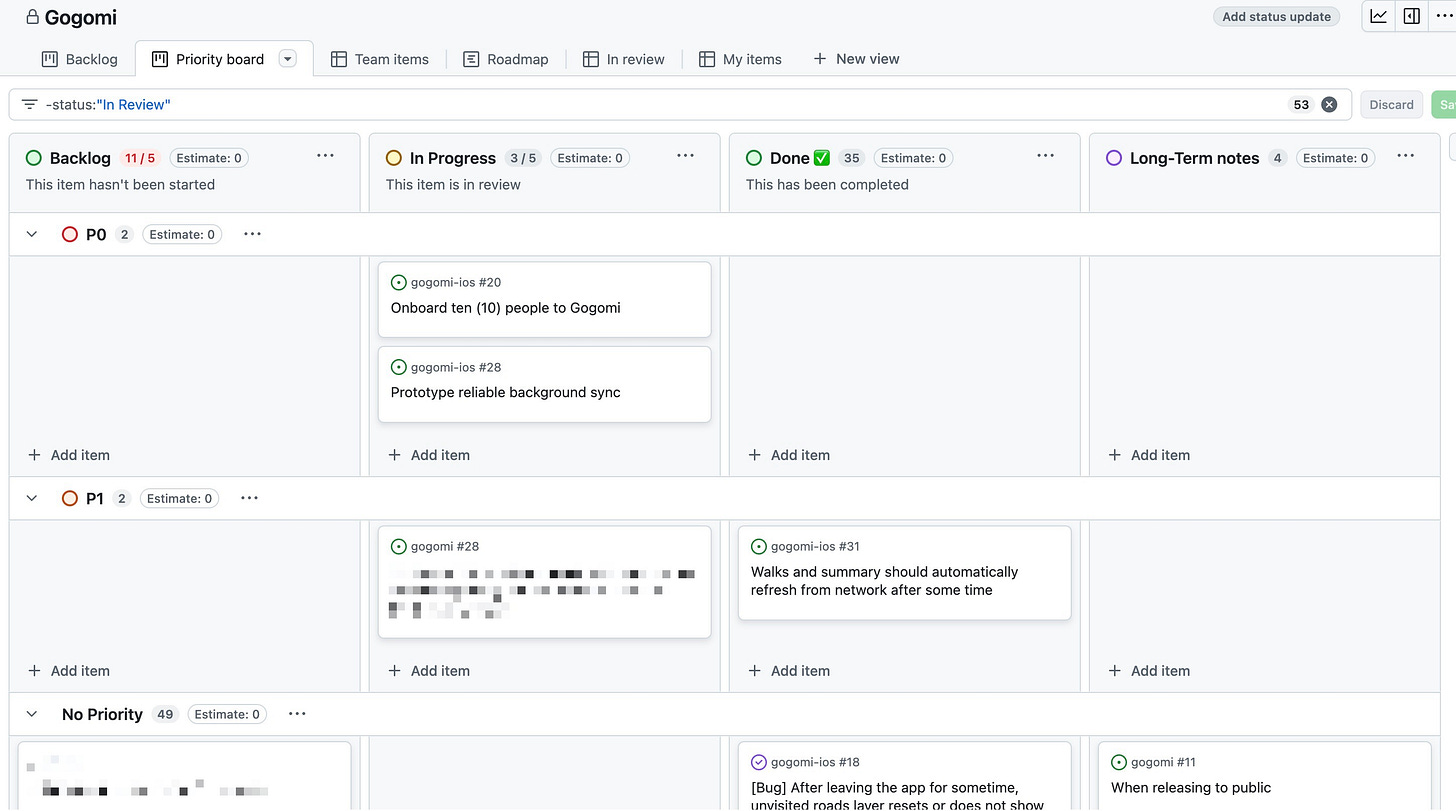Click the No Priority count 49

point(165,714)
